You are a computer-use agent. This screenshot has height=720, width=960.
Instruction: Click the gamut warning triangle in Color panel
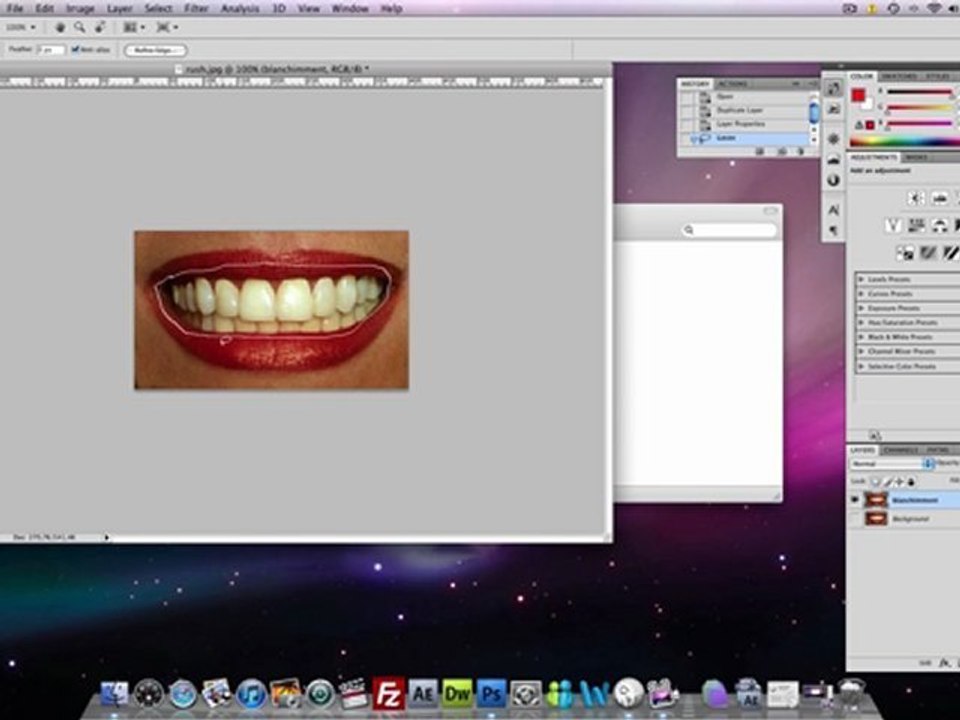click(x=858, y=125)
